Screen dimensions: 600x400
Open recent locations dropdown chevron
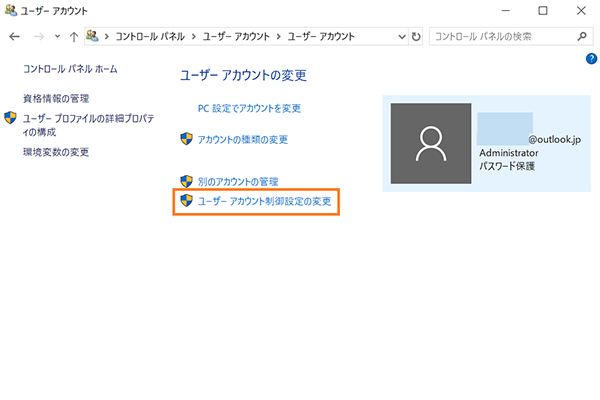(x=57, y=36)
